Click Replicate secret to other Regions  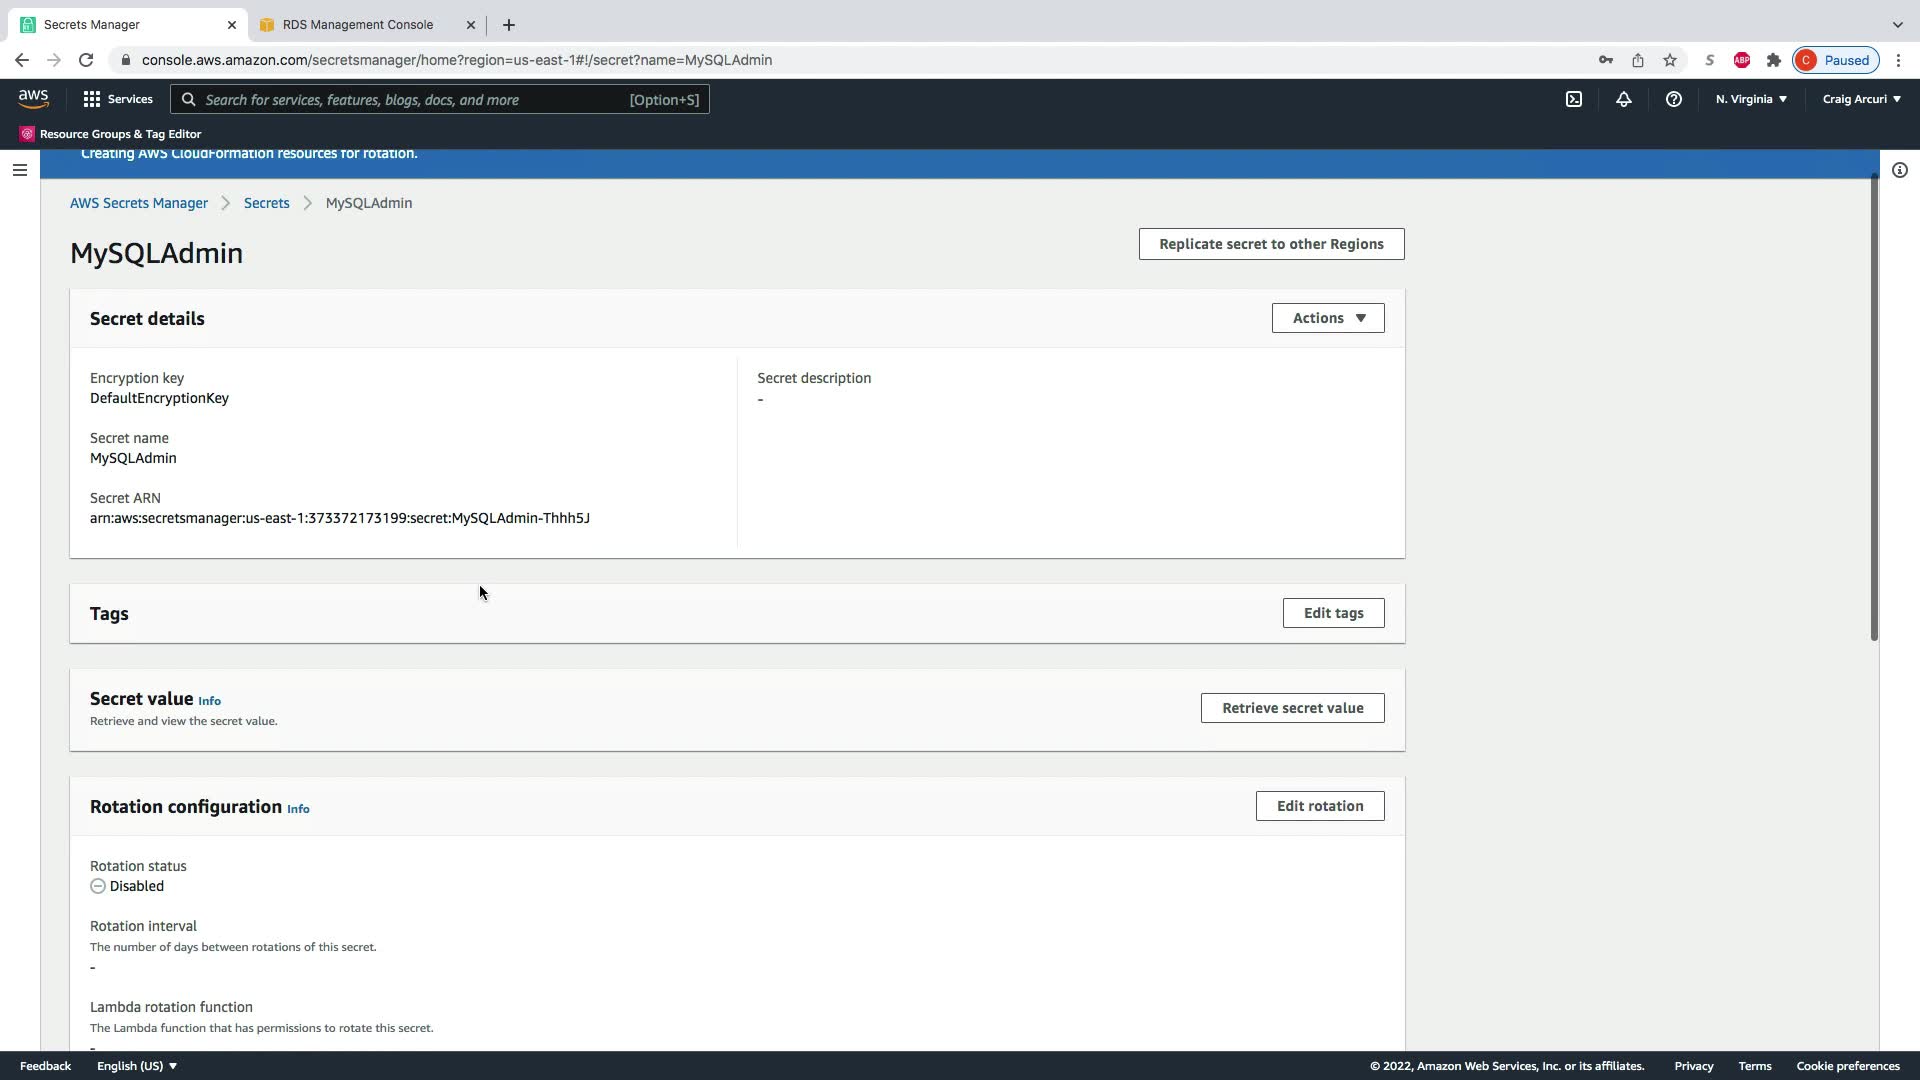click(1271, 244)
